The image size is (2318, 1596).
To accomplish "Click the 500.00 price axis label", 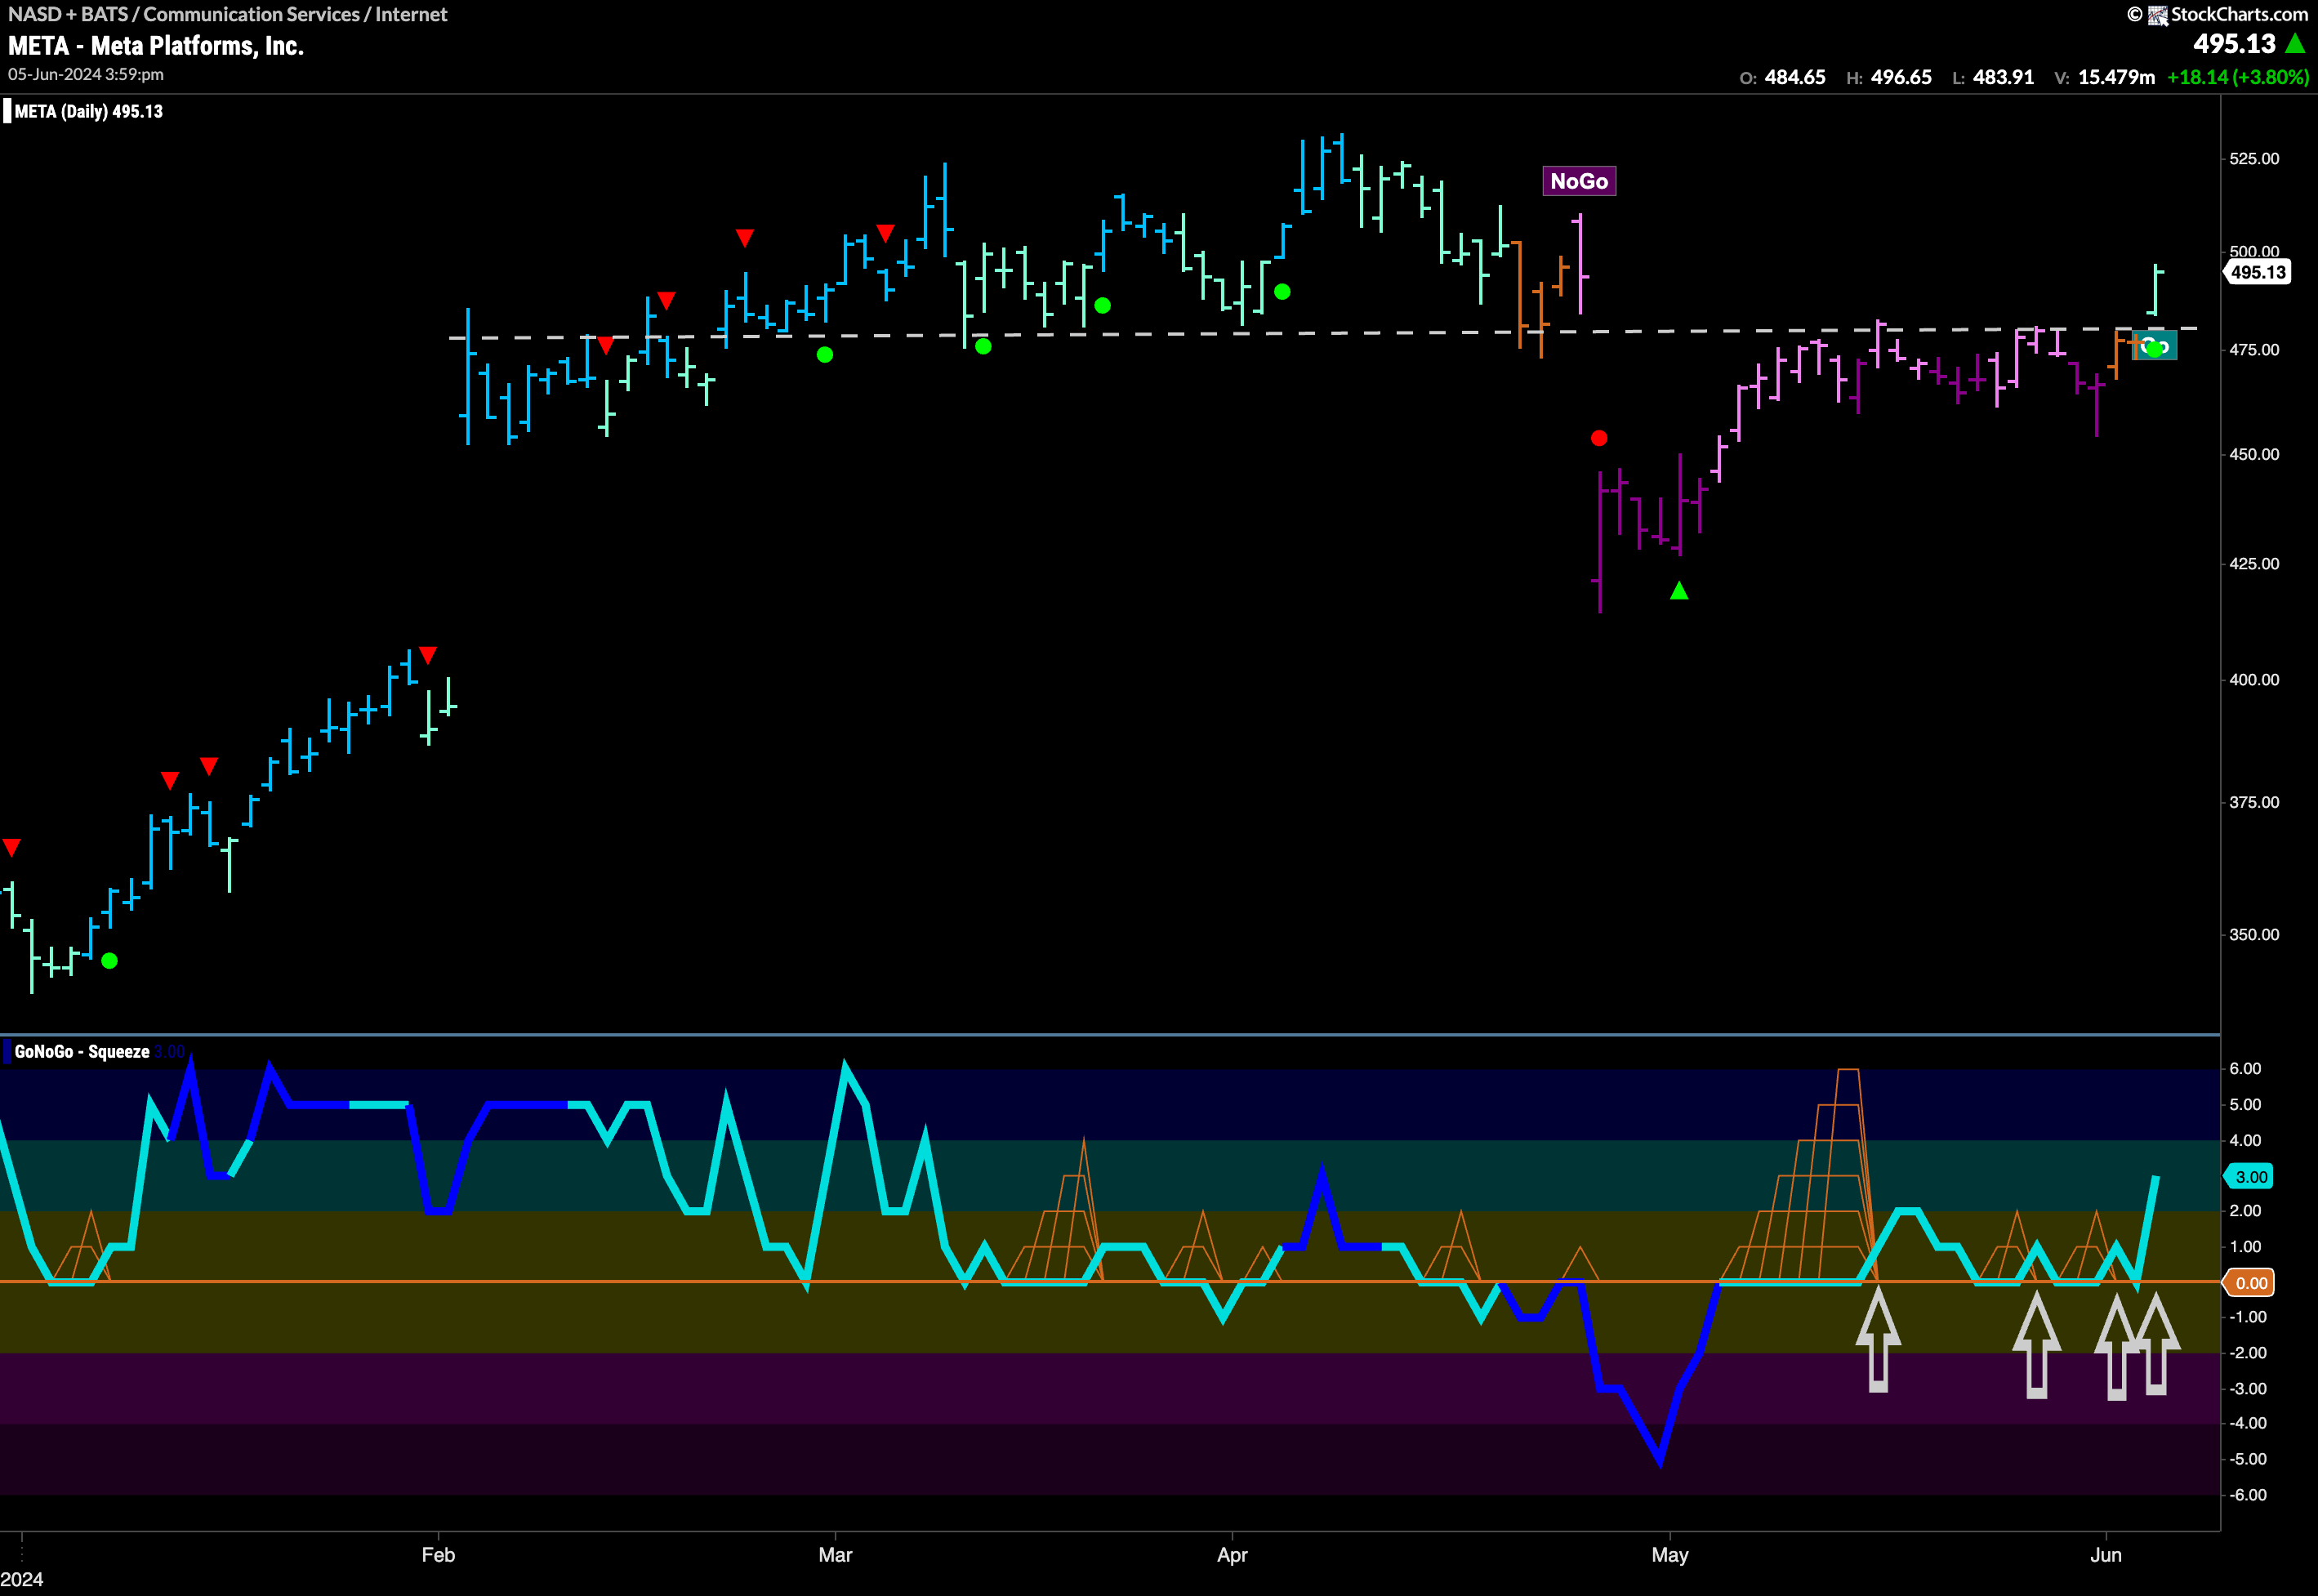I will 2254,251.
